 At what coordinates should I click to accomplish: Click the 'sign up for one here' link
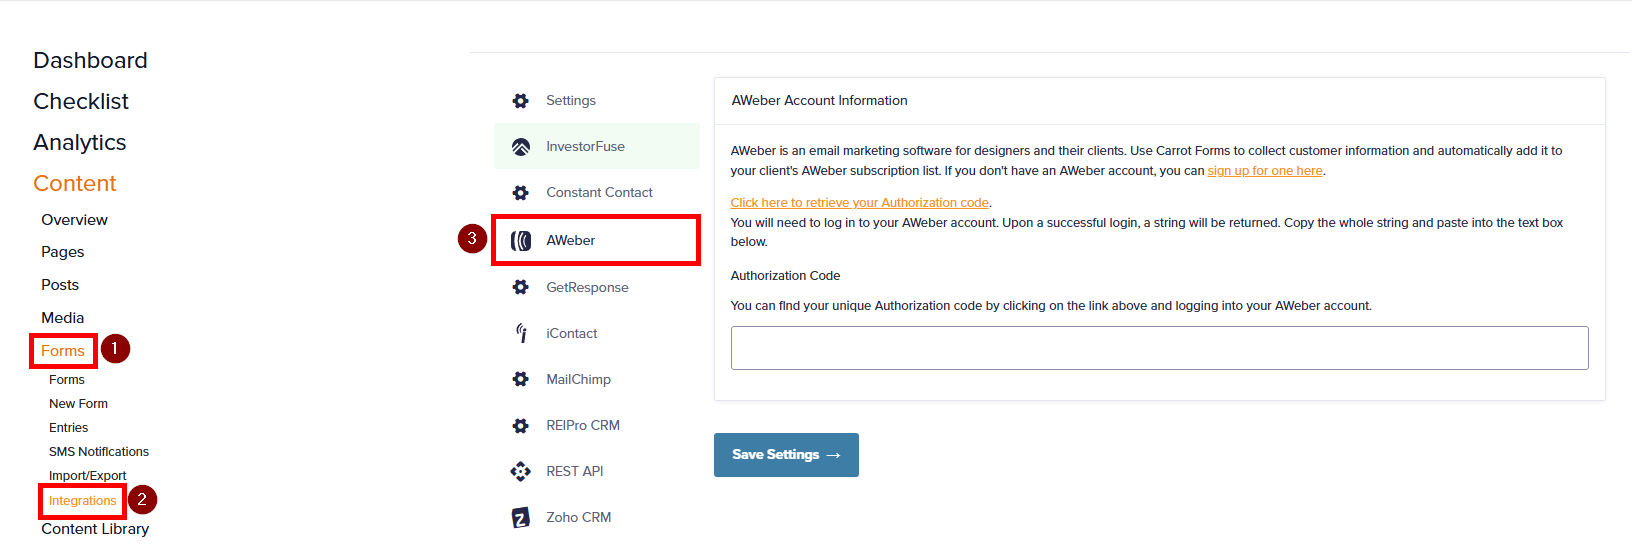(1265, 171)
